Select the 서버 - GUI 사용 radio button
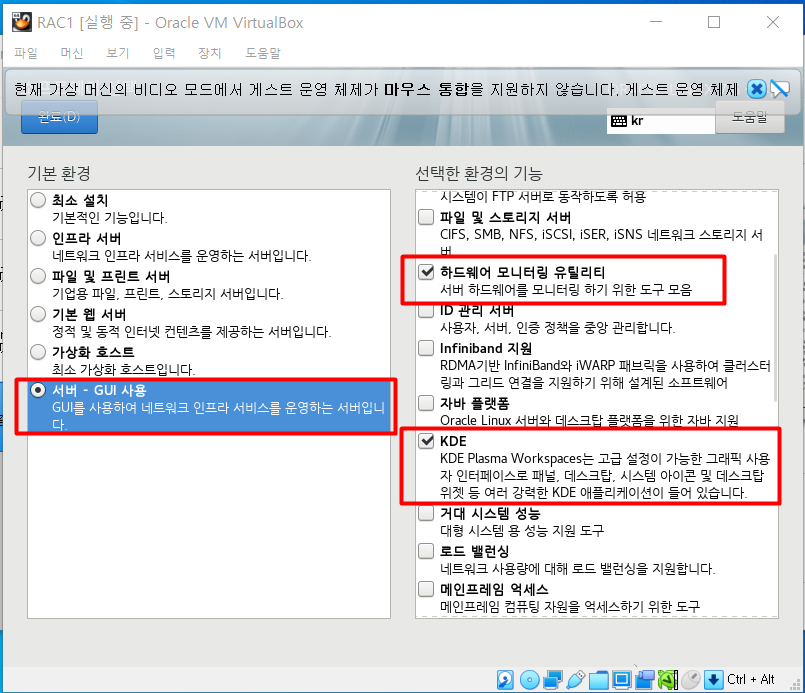This screenshot has height=693, width=805. coord(38,390)
